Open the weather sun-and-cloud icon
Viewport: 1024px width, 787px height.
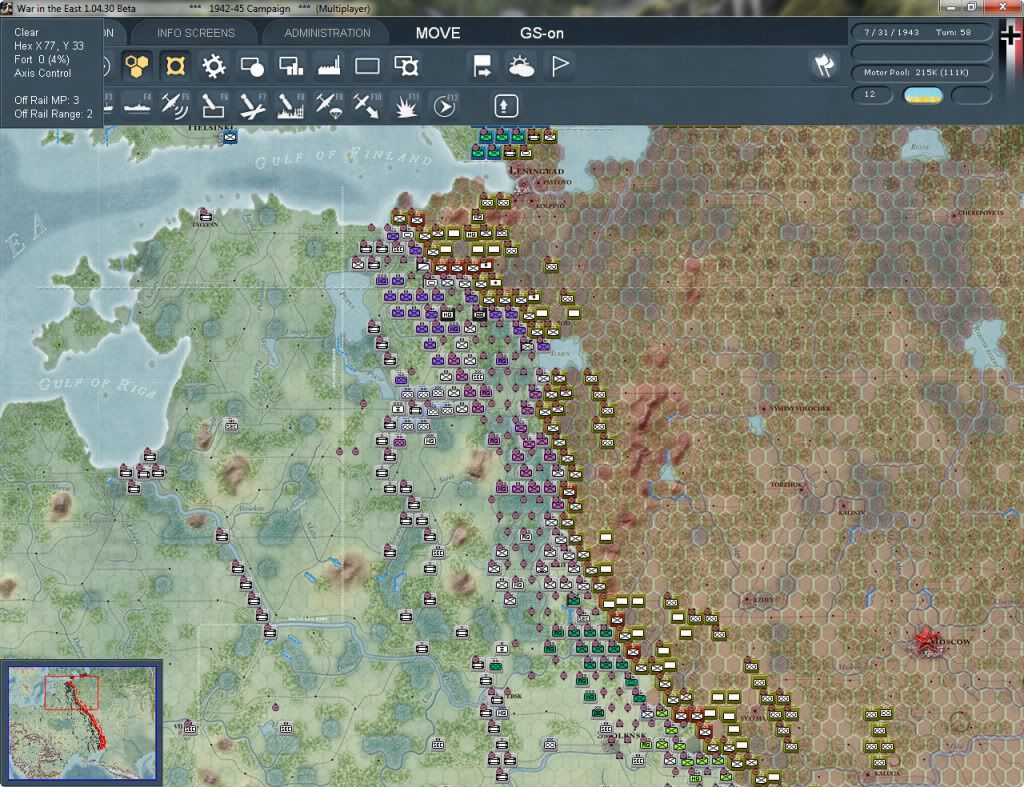point(521,66)
